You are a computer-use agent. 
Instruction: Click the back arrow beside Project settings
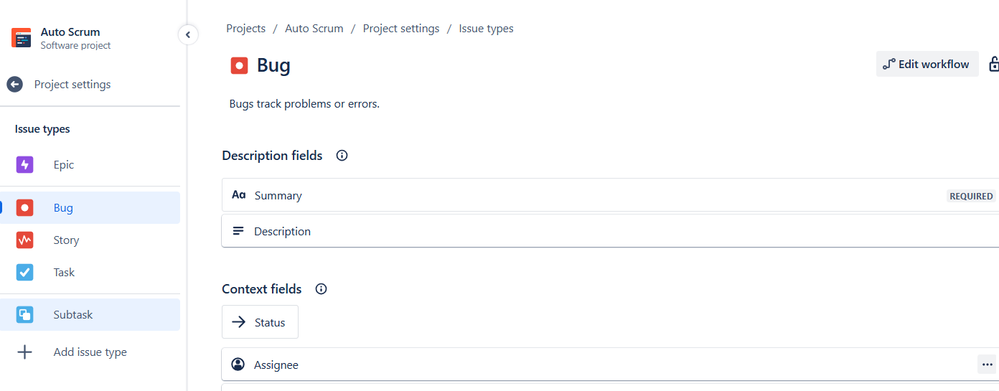[15, 84]
